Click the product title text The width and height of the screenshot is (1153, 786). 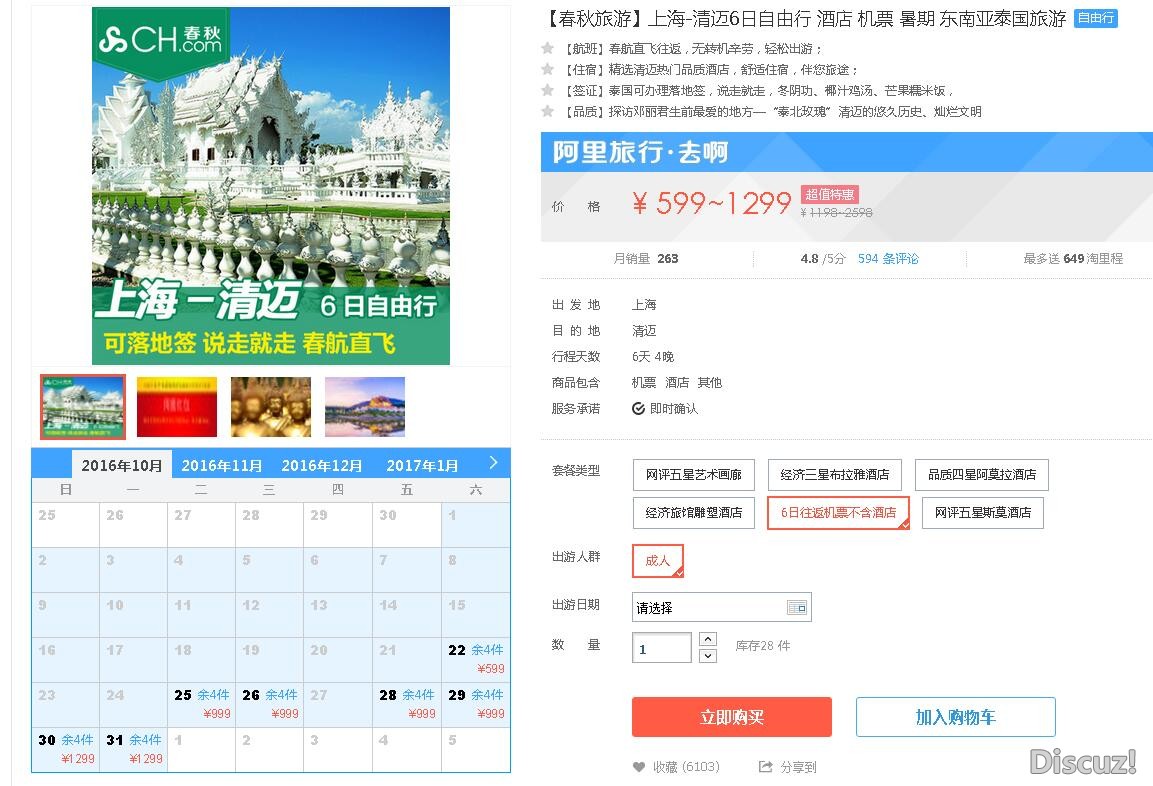804,19
